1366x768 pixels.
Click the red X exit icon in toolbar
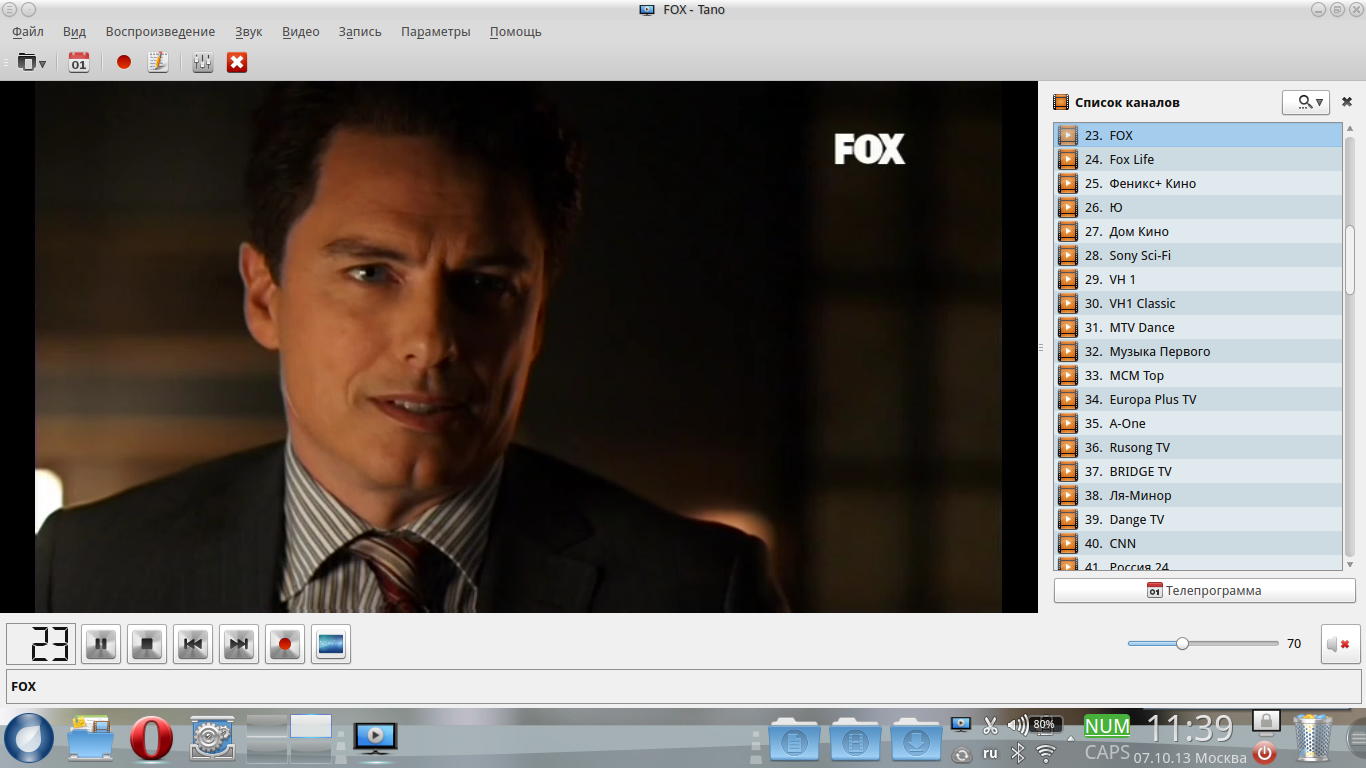(237, 63)
